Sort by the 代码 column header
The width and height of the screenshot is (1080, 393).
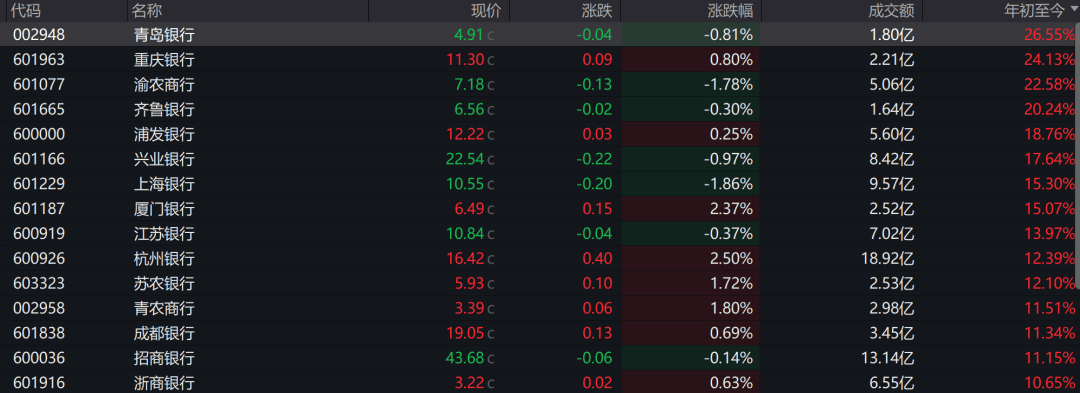(x=25, y=10)
